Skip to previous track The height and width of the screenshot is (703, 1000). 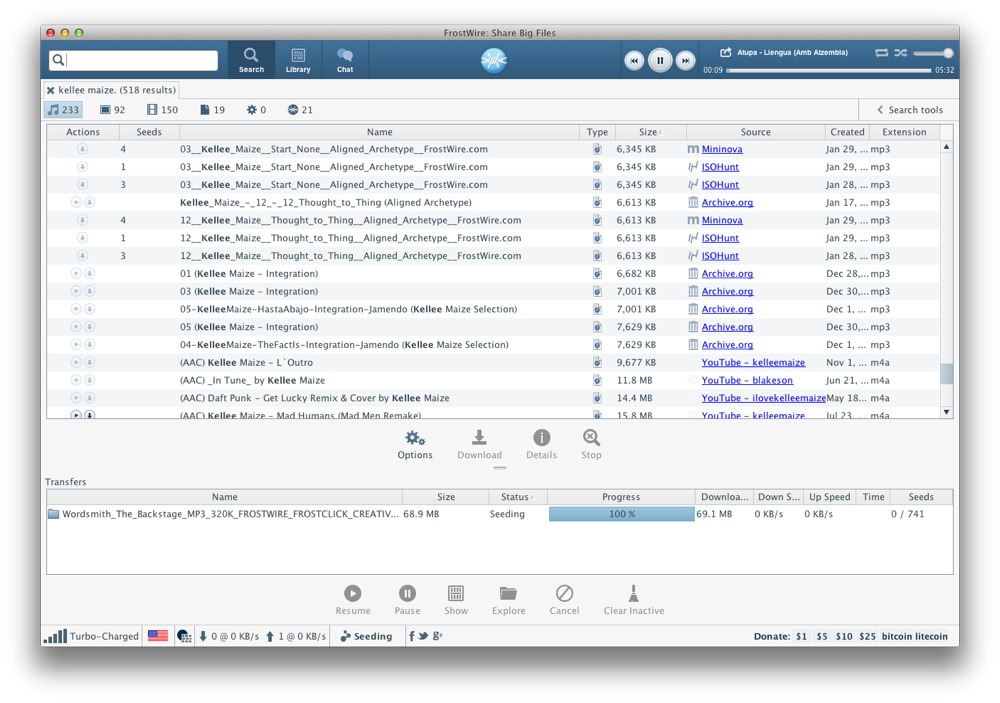[634, 61]
